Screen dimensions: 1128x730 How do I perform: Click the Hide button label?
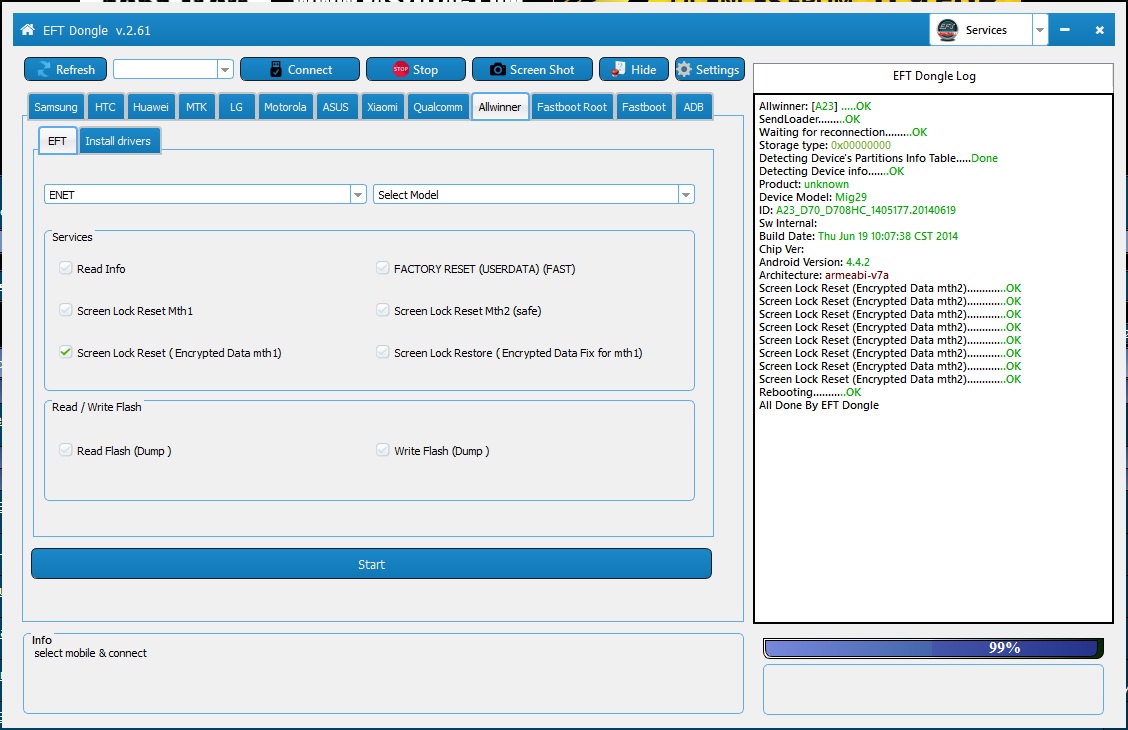pyautogui.click(x=643, y=69)
